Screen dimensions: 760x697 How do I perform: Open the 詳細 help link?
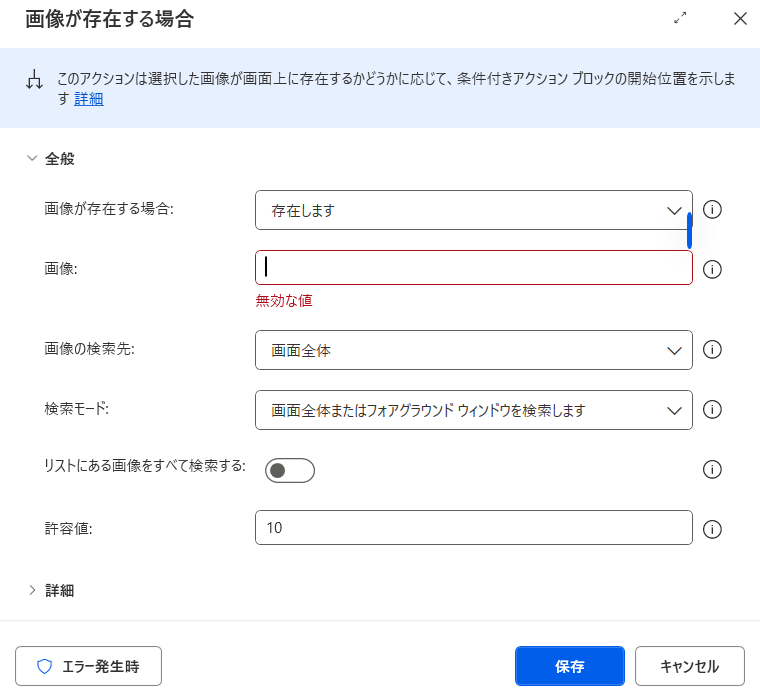[x=89, y=99]
